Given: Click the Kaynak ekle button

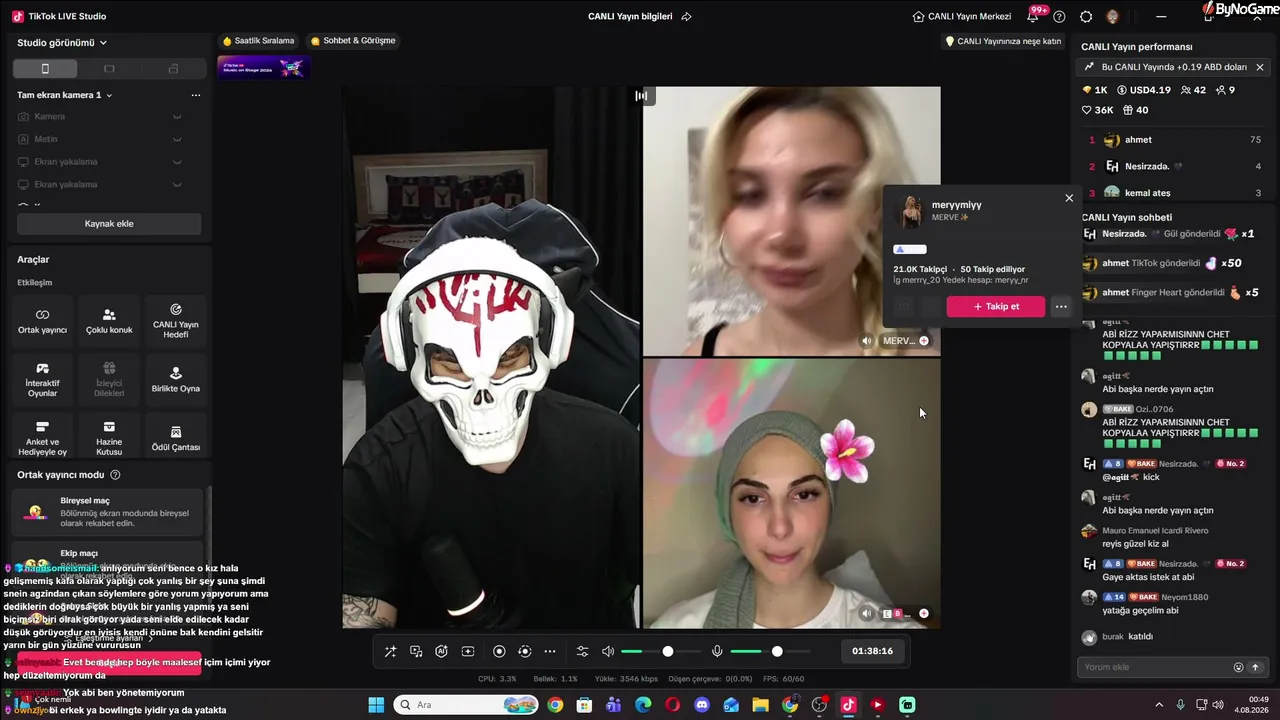Looking at the screenshot, I should 109,224.
